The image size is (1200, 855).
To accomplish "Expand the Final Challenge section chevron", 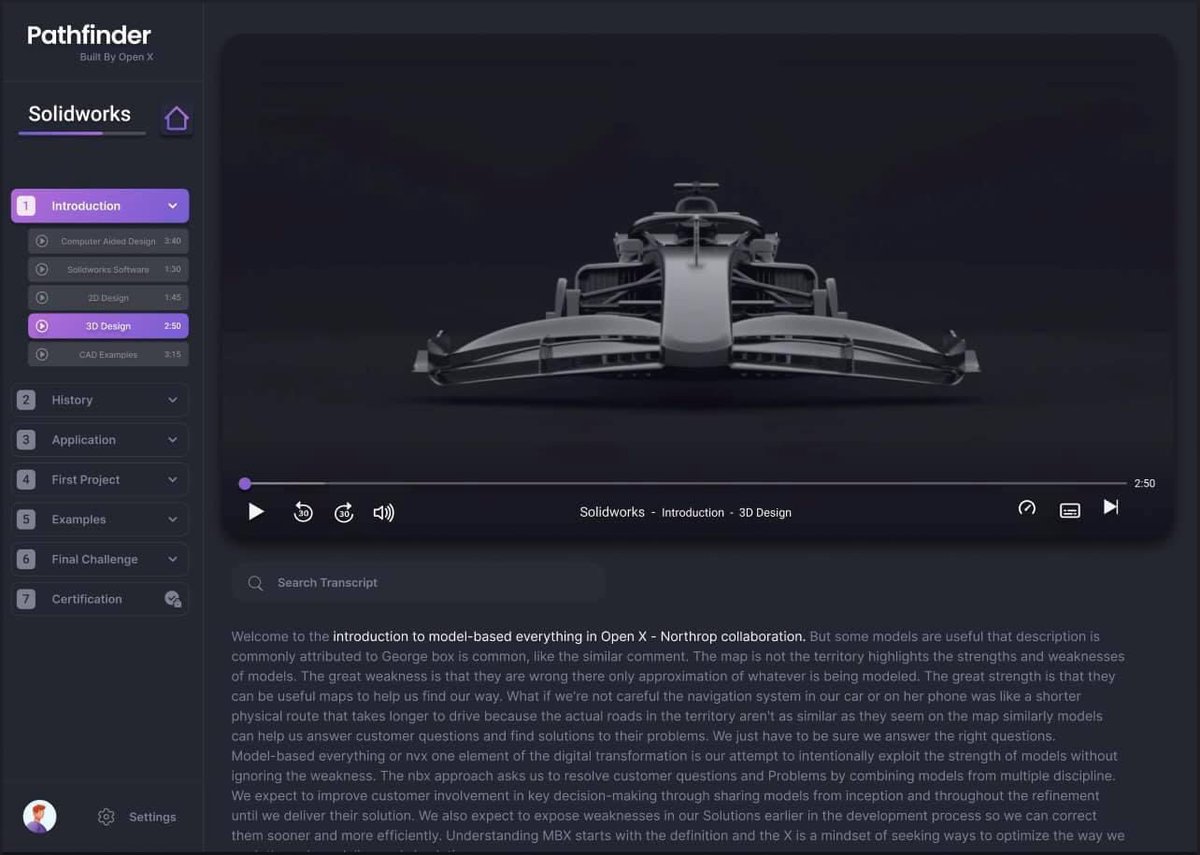I will click(x=172, y=559).
